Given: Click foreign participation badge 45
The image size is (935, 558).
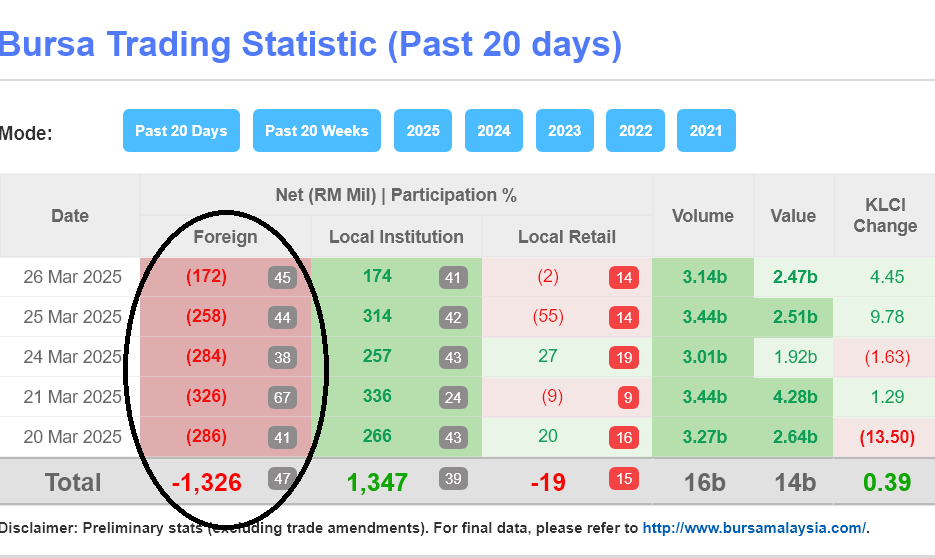Looking at the screenshot, I should click(282, 278).
